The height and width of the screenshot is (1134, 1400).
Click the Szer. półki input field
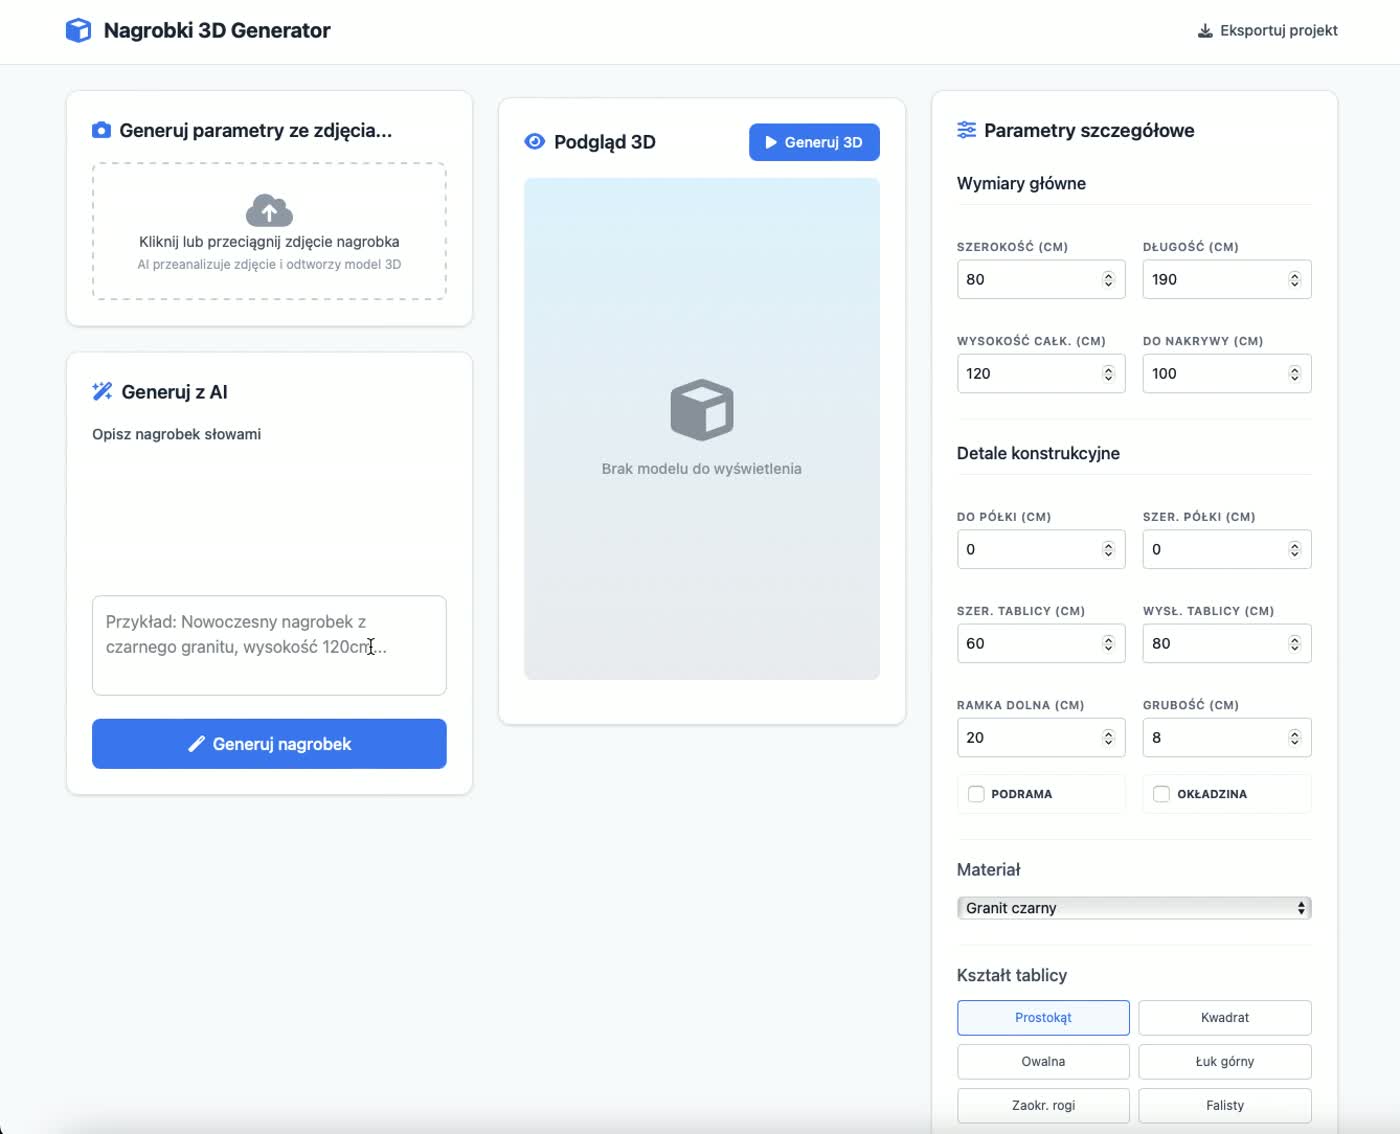click(x=1227, y=549)
